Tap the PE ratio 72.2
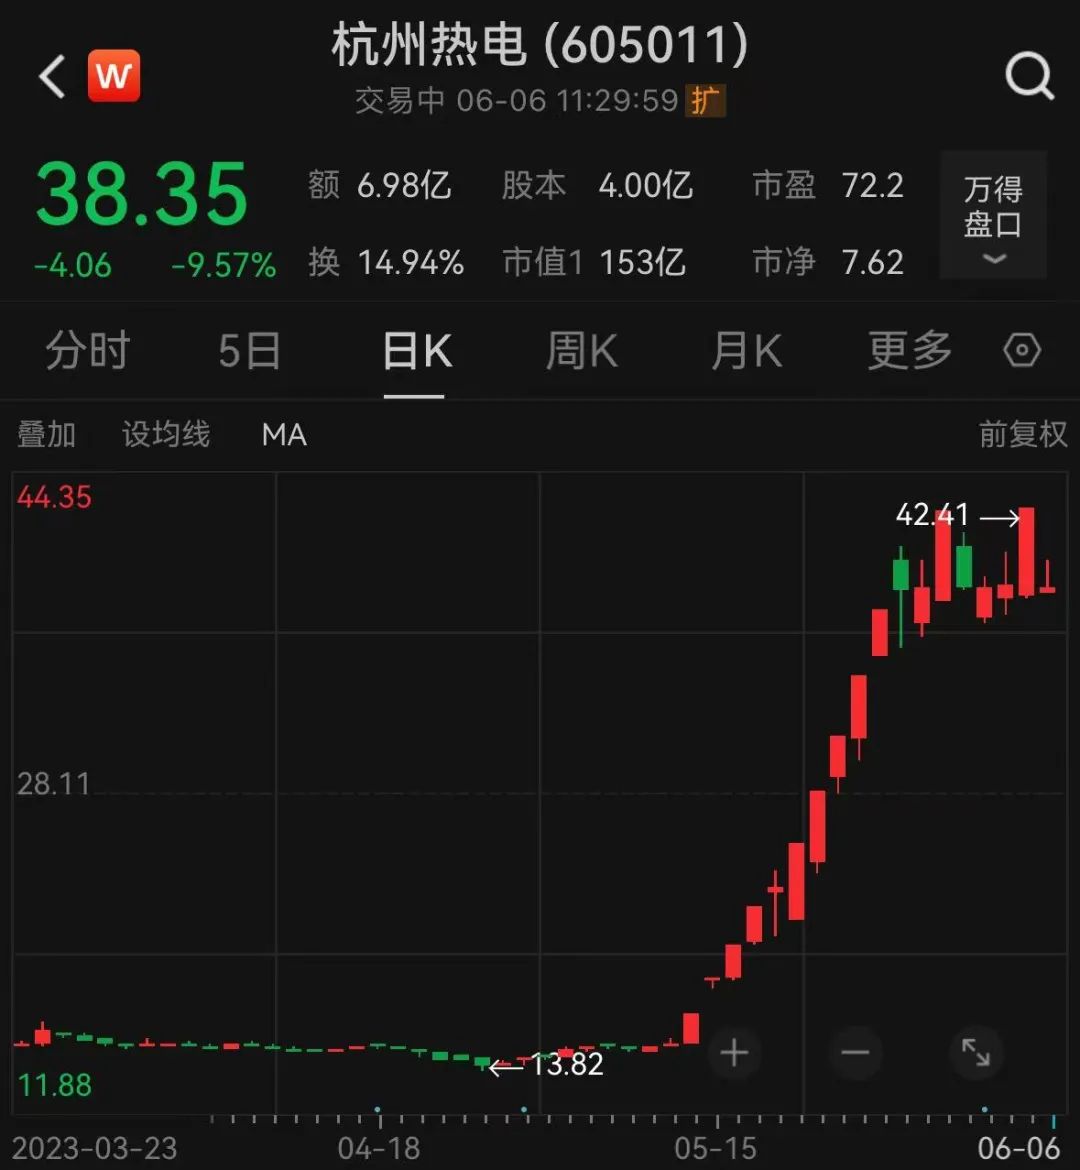This screenshot has width=1080, height=1170. pos(873,185)
